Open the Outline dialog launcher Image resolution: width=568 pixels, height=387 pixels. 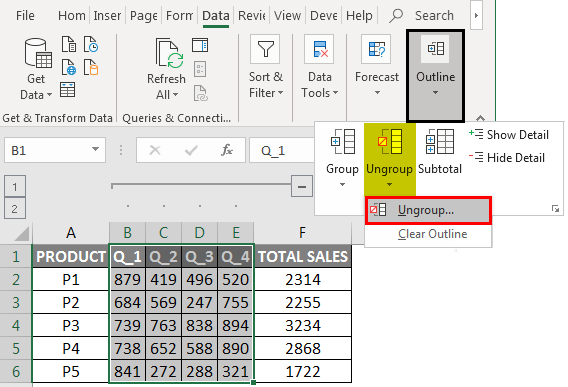click(555, 208)
